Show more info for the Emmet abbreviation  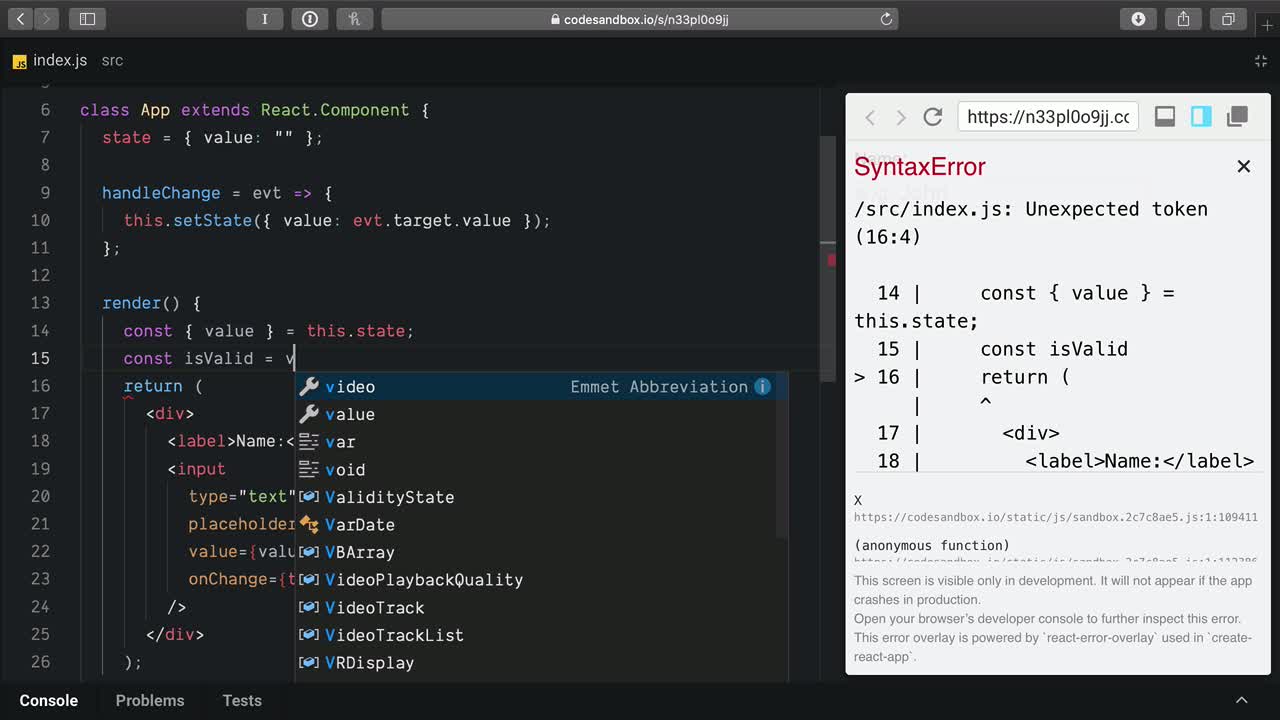tap(763, 387)
